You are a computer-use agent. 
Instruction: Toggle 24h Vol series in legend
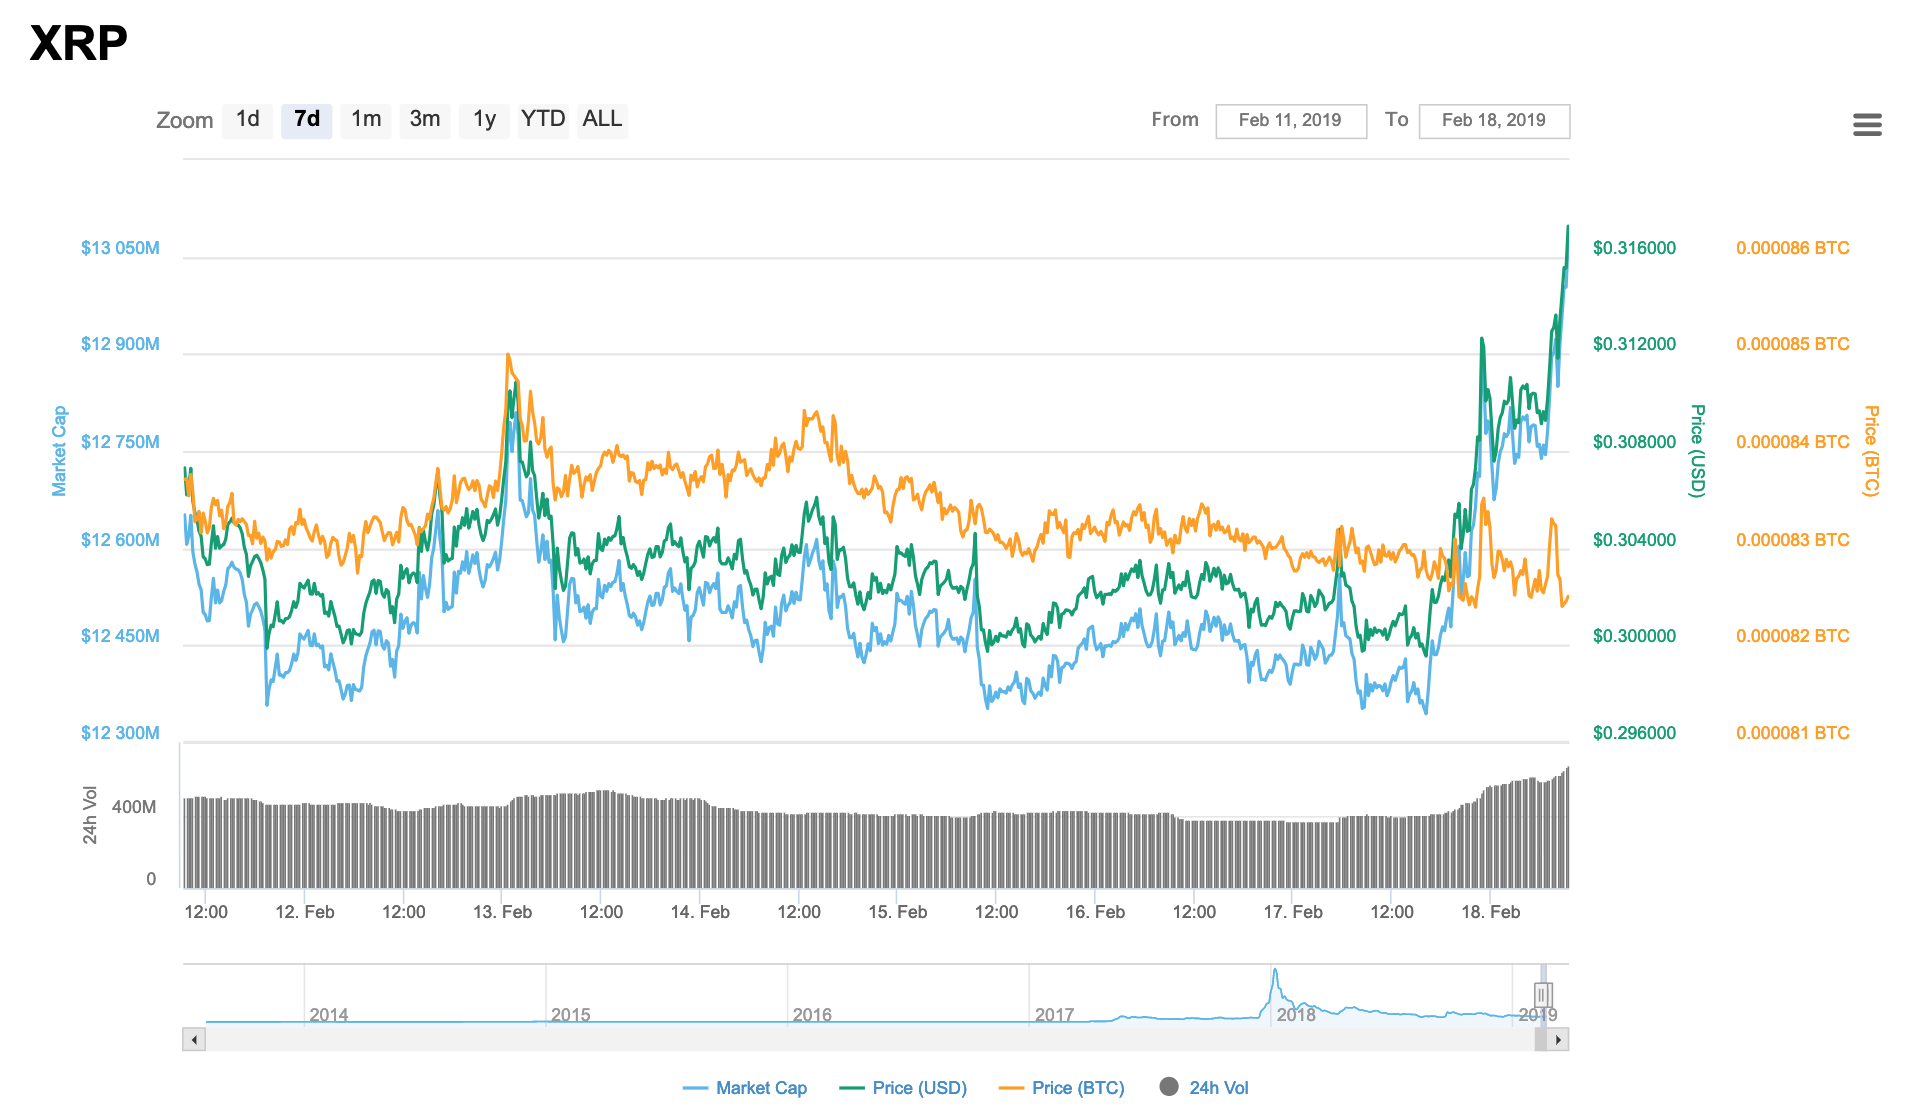coord(1204,1088)
